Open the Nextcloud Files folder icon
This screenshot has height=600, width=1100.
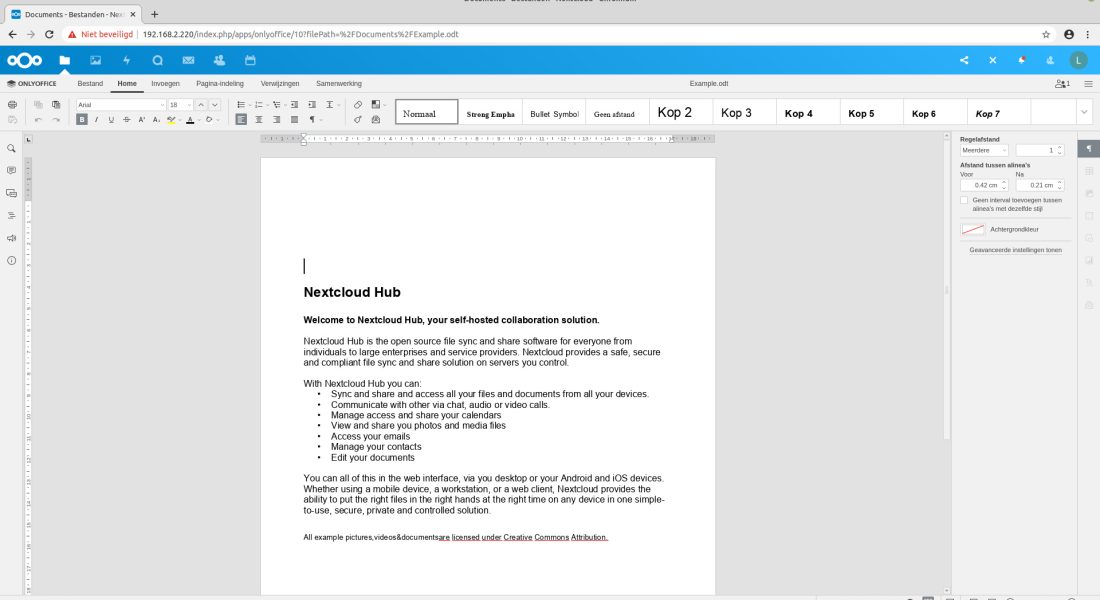(65, 60)
